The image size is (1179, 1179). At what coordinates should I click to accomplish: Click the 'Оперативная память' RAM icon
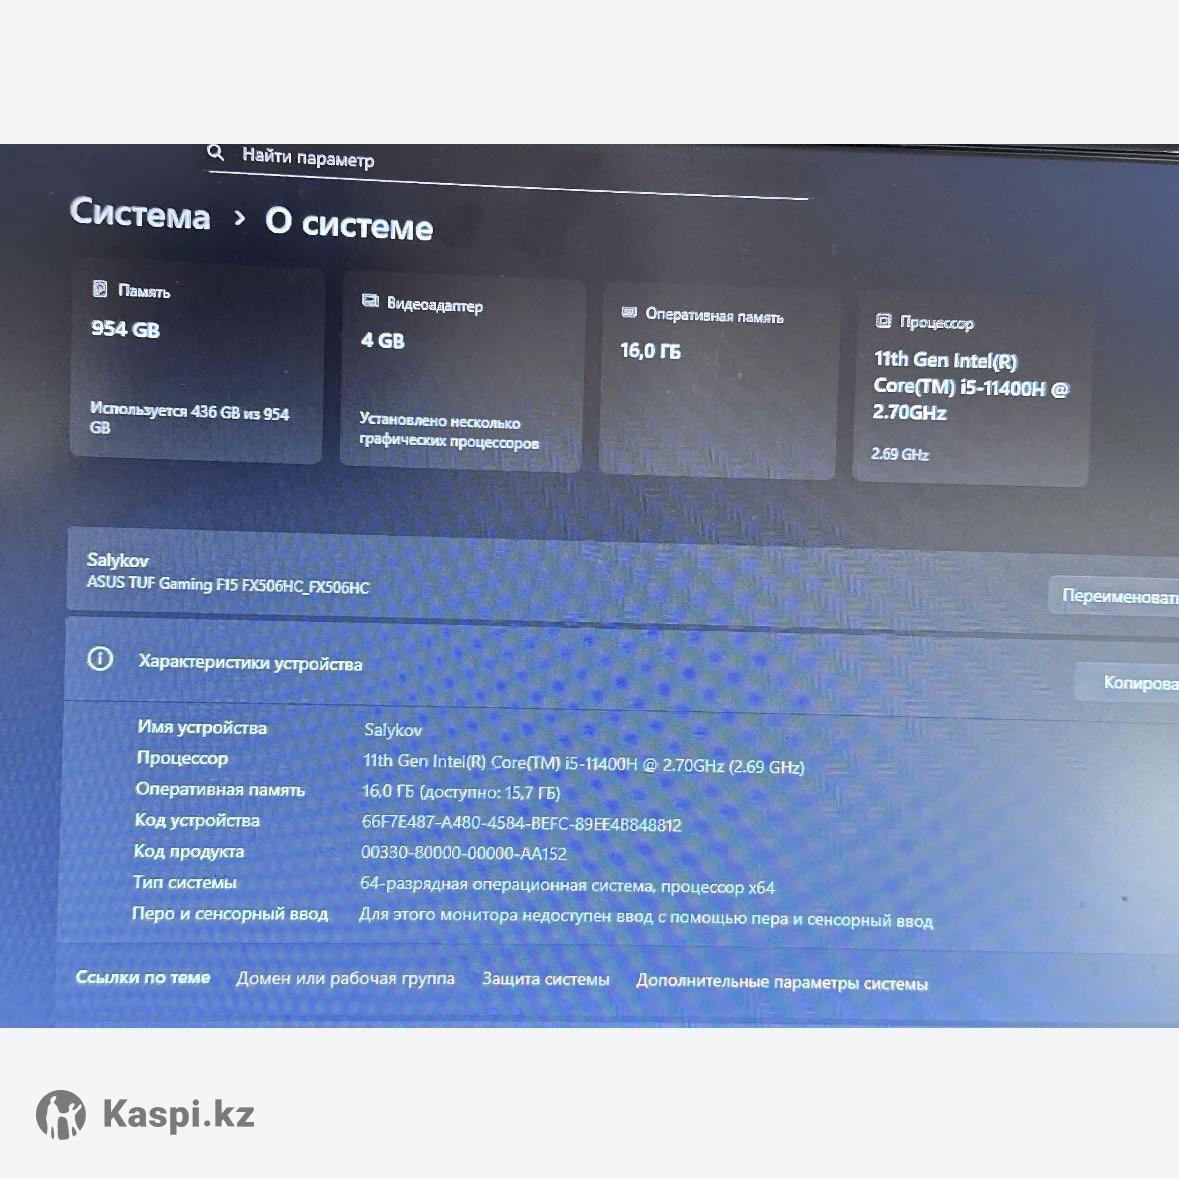point(629,313)
